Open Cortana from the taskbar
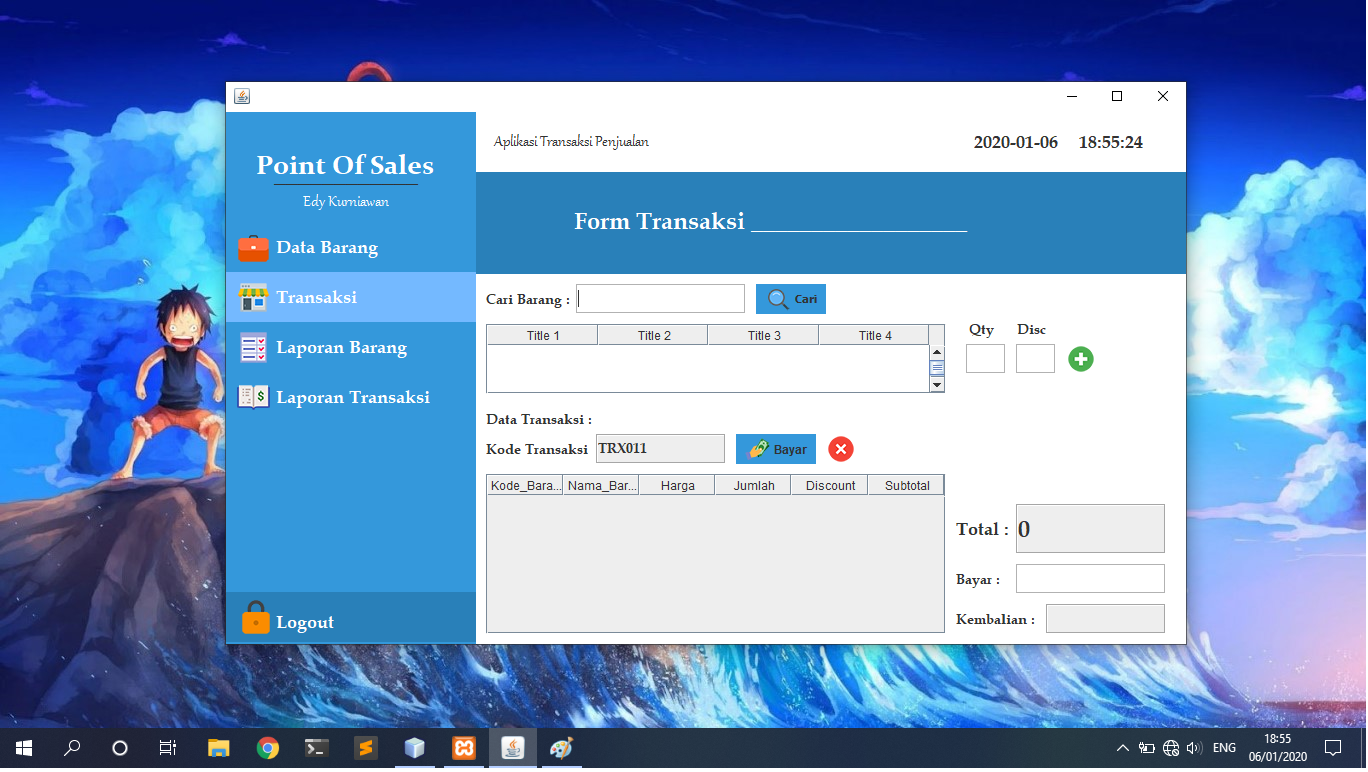This screenshot has width=1368, height=772. coord(120,747)
